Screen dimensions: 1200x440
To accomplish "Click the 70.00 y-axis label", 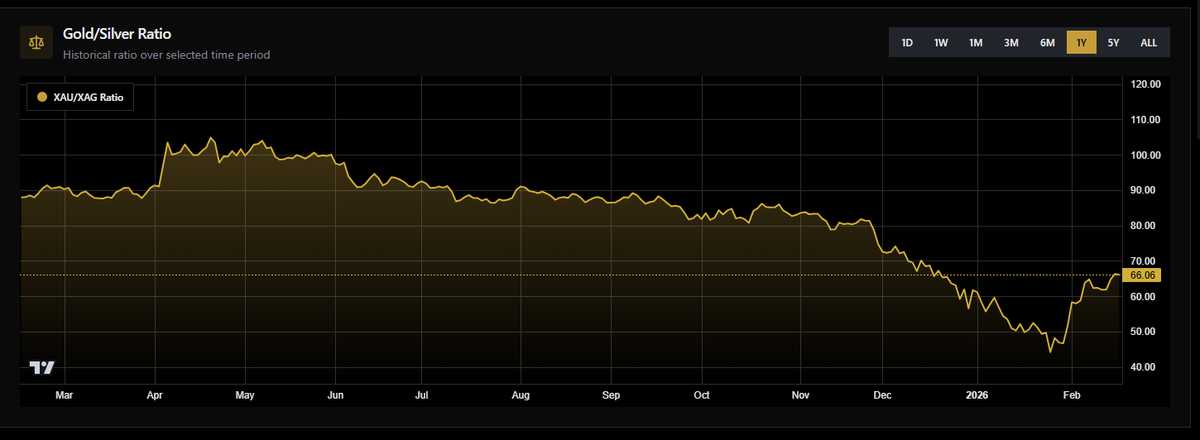I will (1145, 260).
